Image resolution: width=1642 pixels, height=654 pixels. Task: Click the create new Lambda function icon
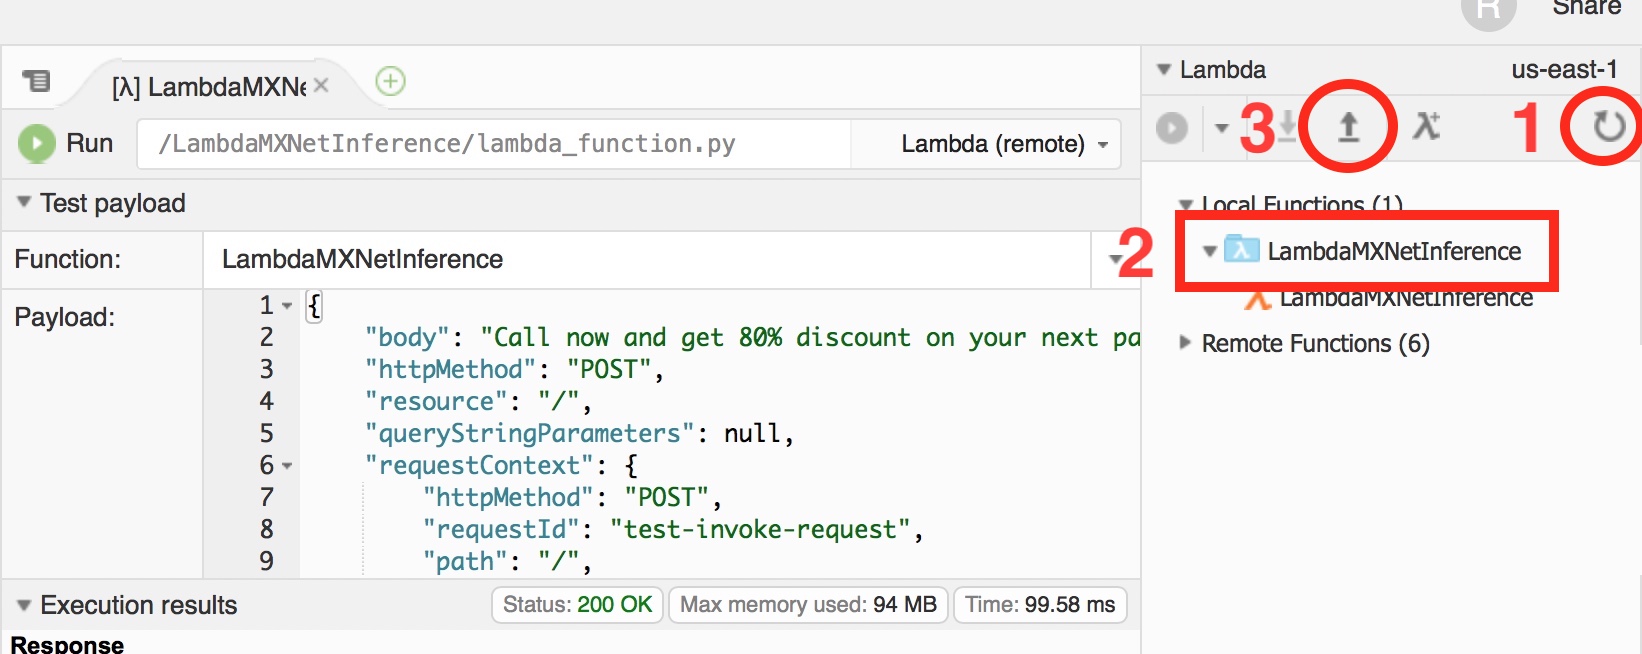[1426, 126]
